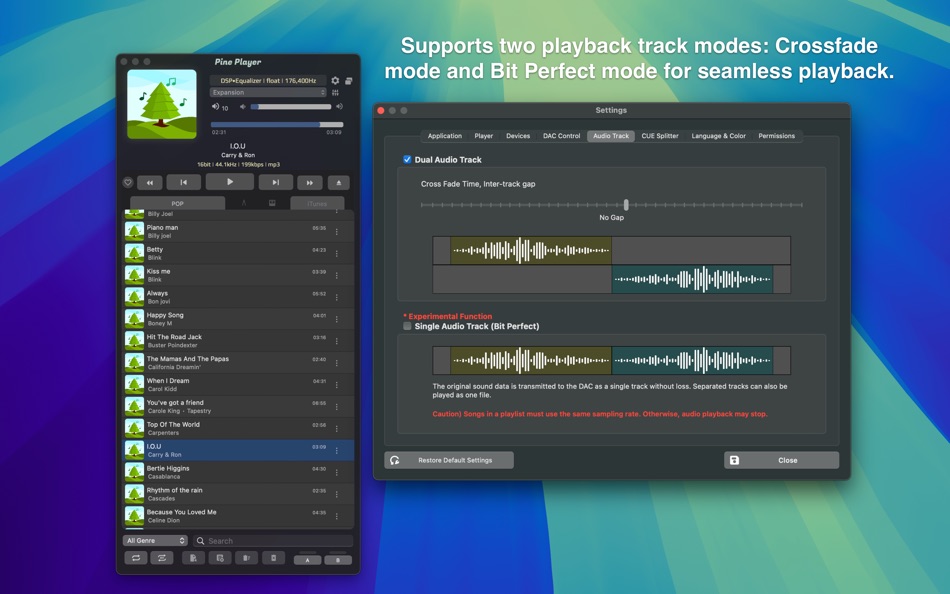Click Restore Default Settings button
The image size is (950, 594).
point(449,460)
